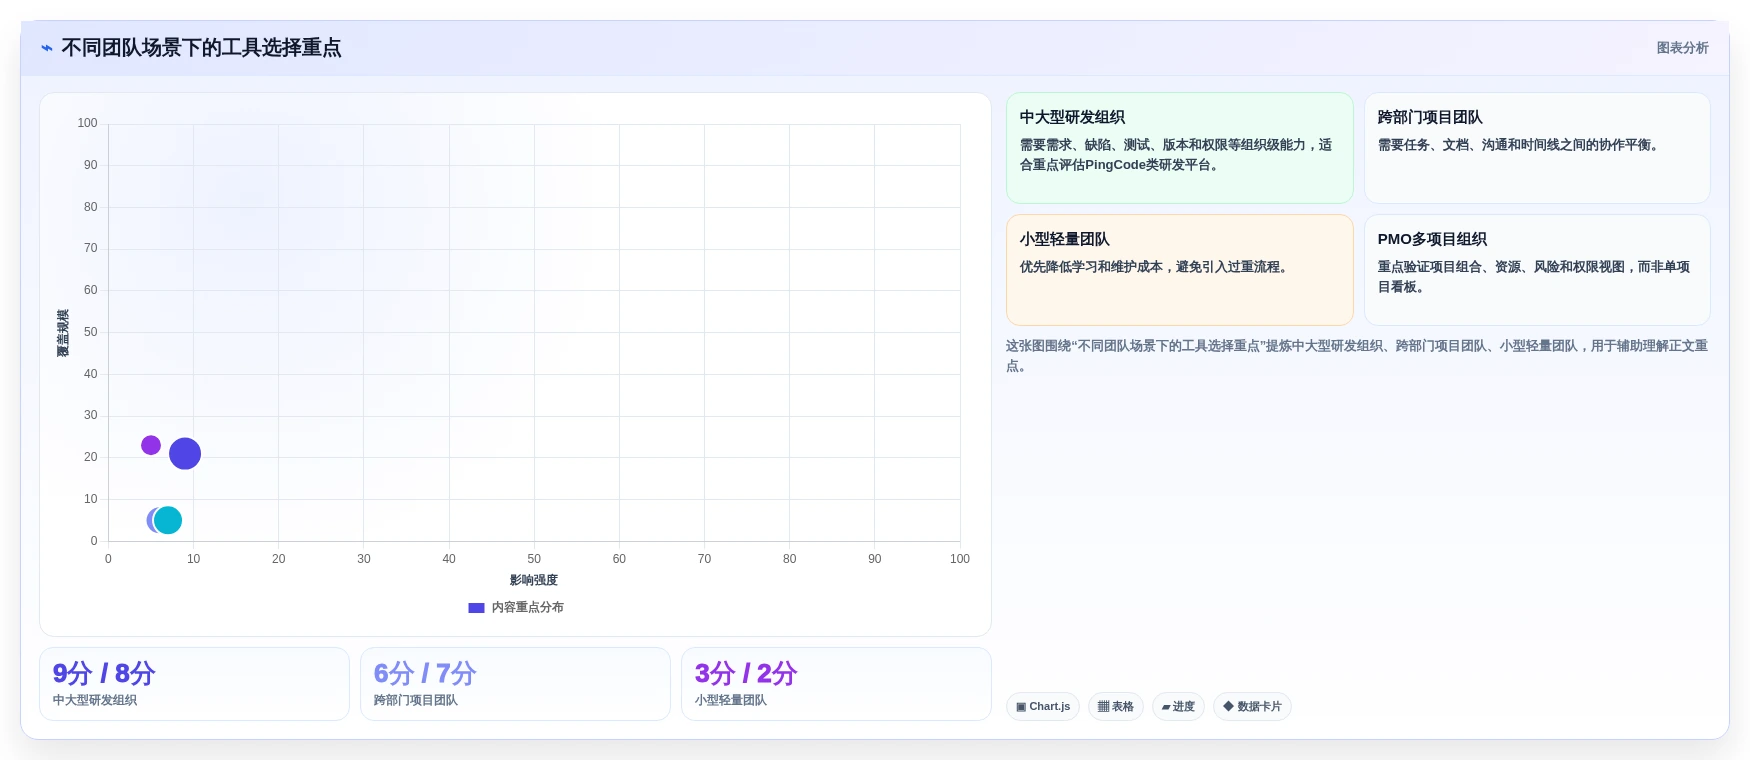Click the title 不同团队场景下的工具选择重点
The image size is (1750, 760).
(x=201, y=48)
